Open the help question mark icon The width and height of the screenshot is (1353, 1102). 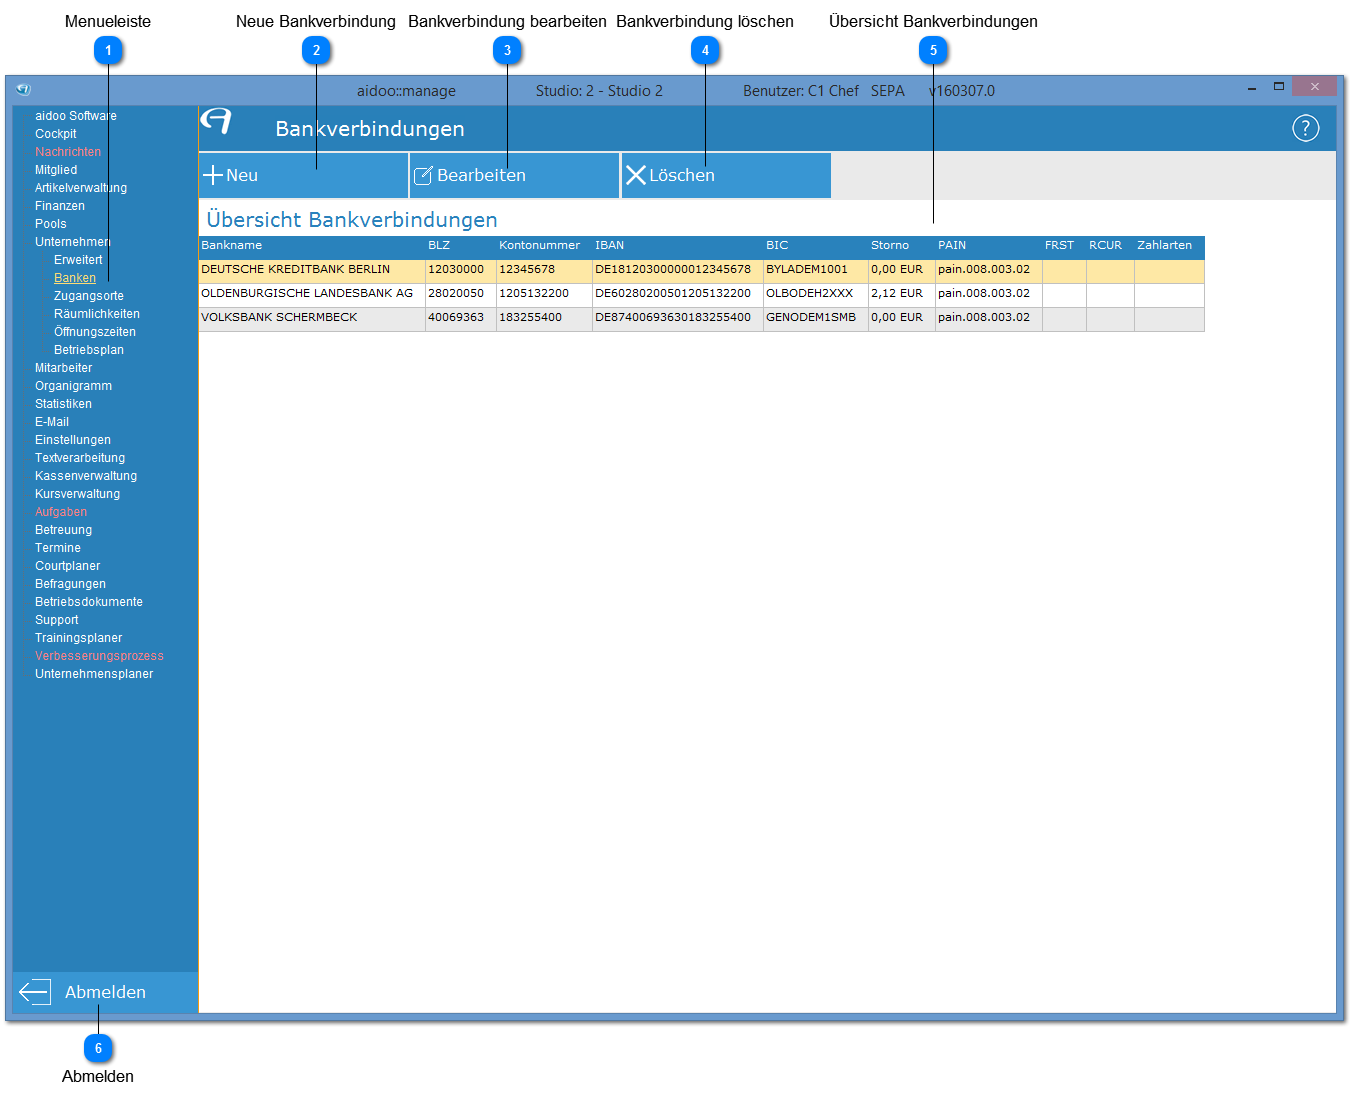pyautogui.click(x=1305, y=128)
